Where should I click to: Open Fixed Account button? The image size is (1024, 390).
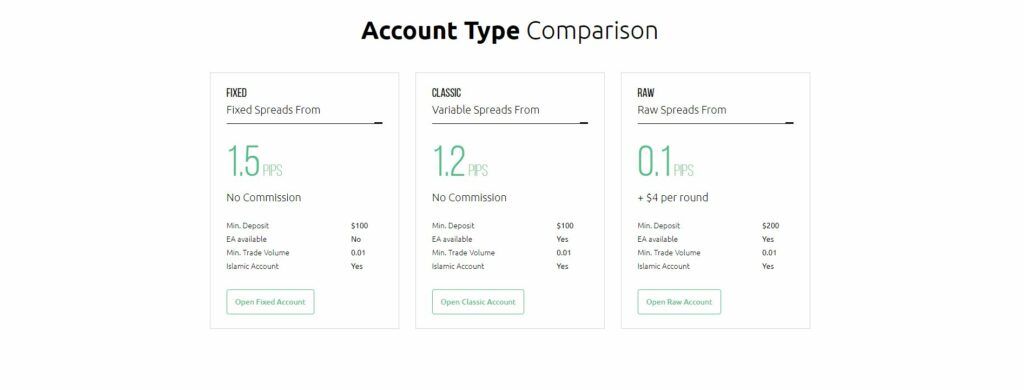pos(270,302)
